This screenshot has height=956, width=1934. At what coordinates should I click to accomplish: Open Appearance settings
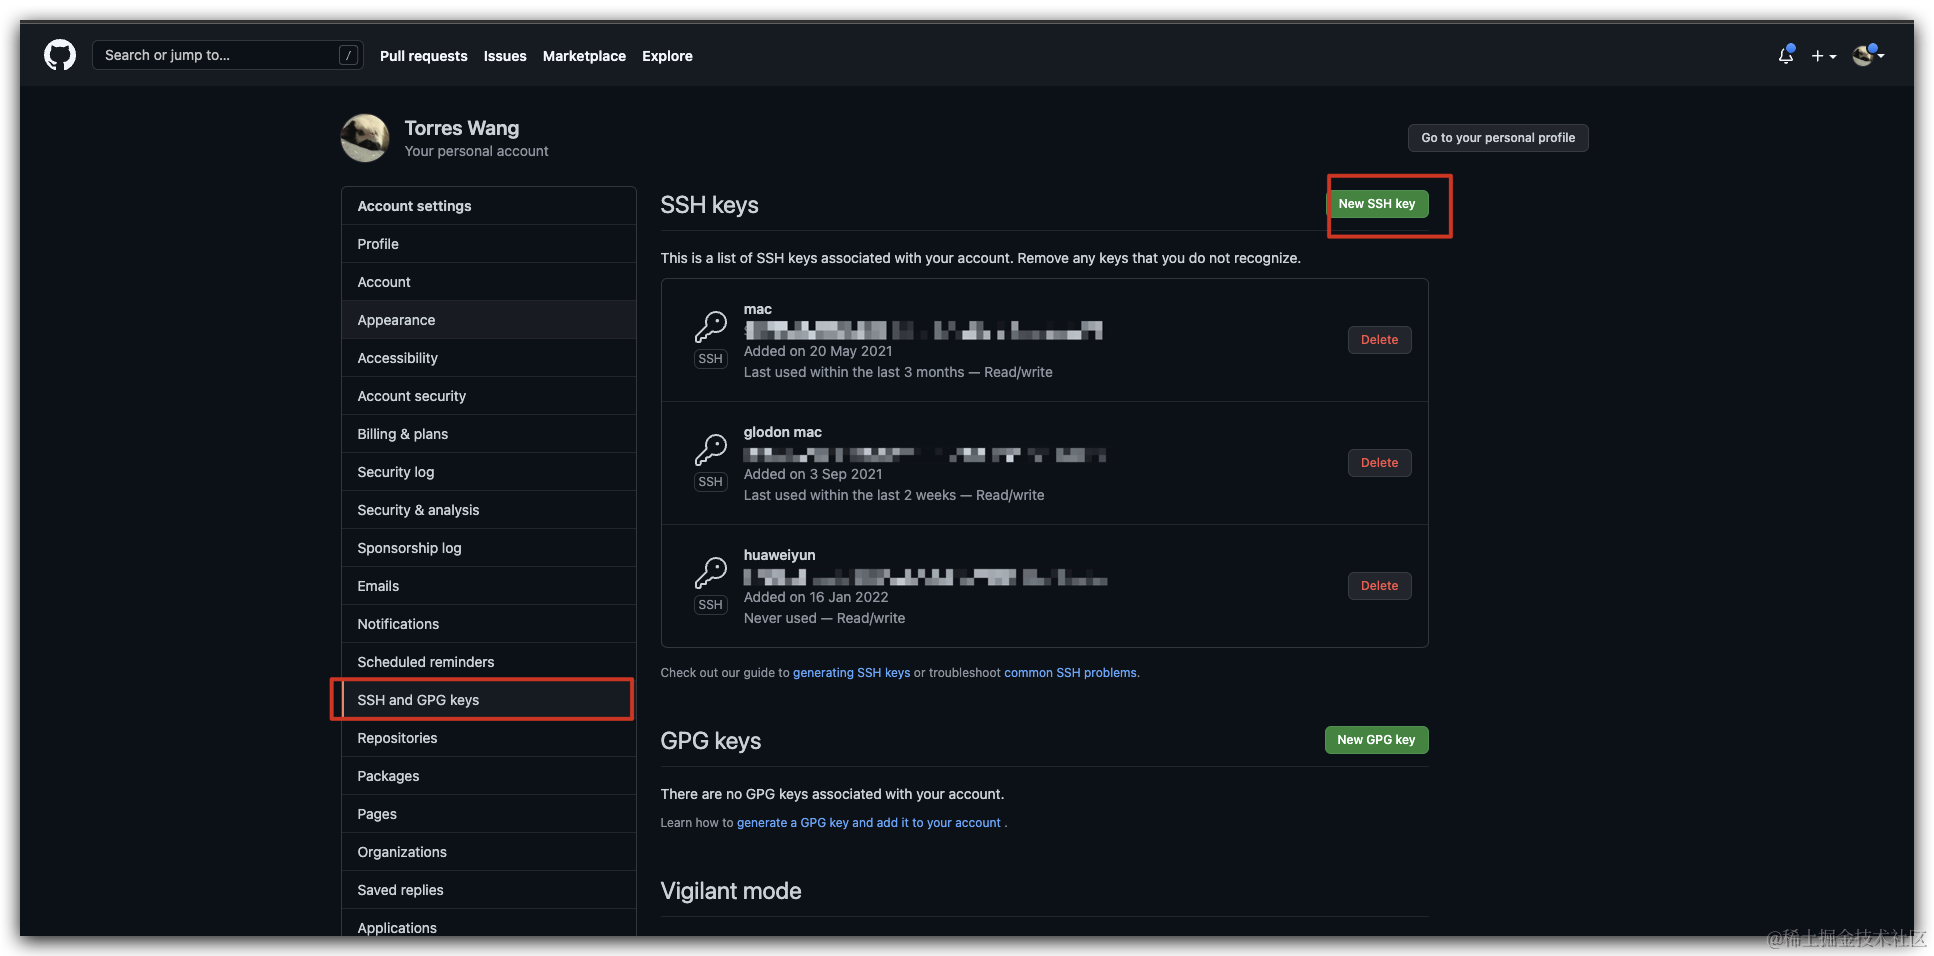[x=488, y=320]
